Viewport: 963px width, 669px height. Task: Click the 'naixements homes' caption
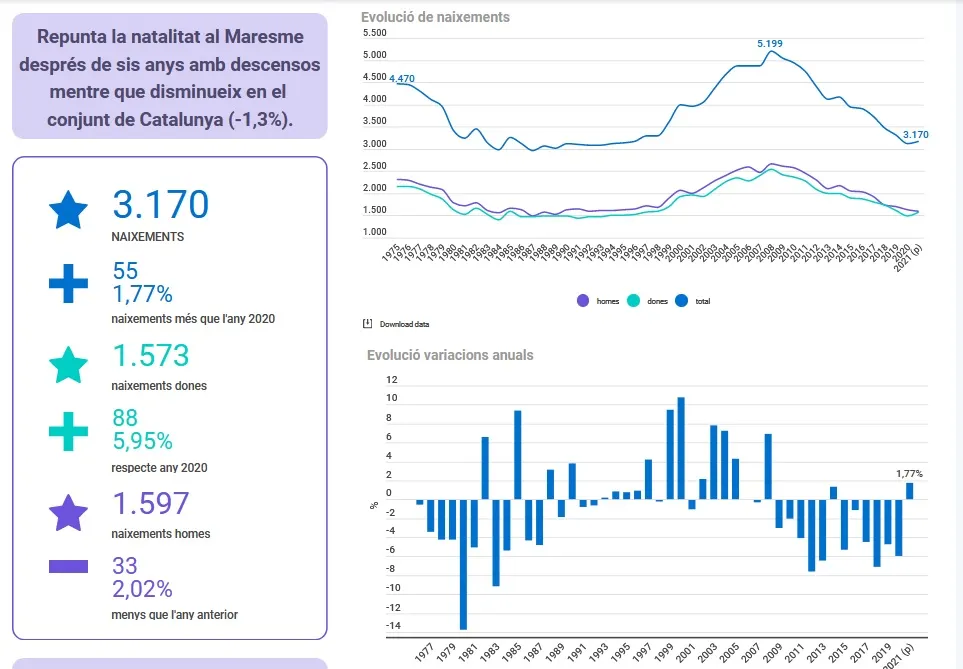(x=160, y=534)
